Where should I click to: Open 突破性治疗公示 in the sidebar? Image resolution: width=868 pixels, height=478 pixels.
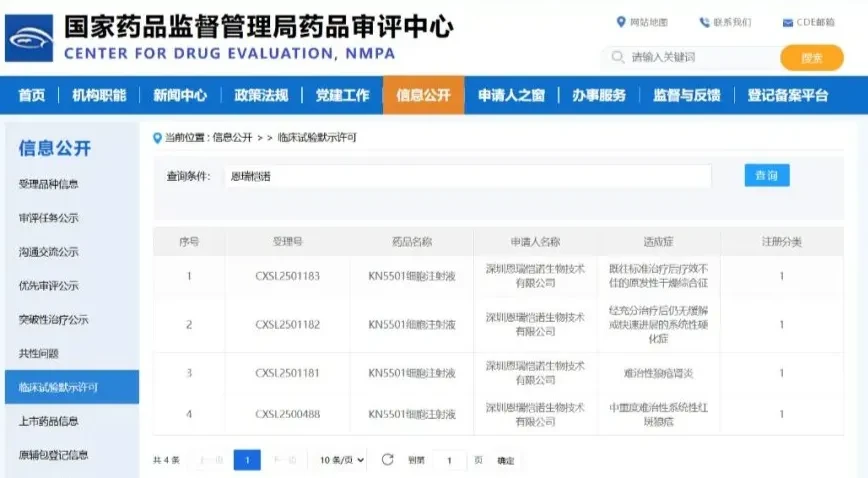[x=54, y=320]
